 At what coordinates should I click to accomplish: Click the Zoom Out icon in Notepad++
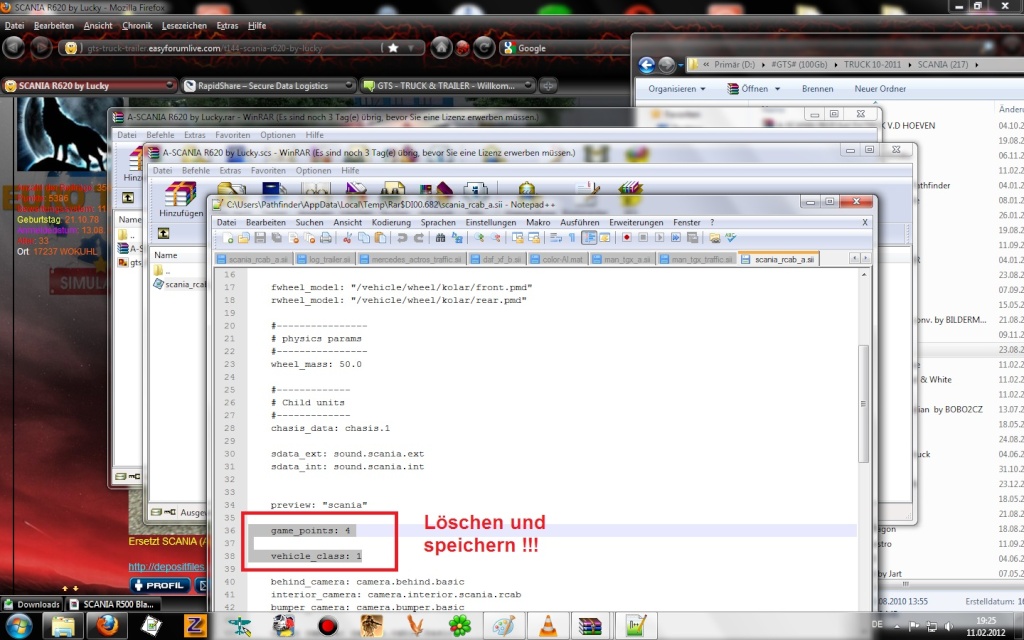(x=495, y=238)
